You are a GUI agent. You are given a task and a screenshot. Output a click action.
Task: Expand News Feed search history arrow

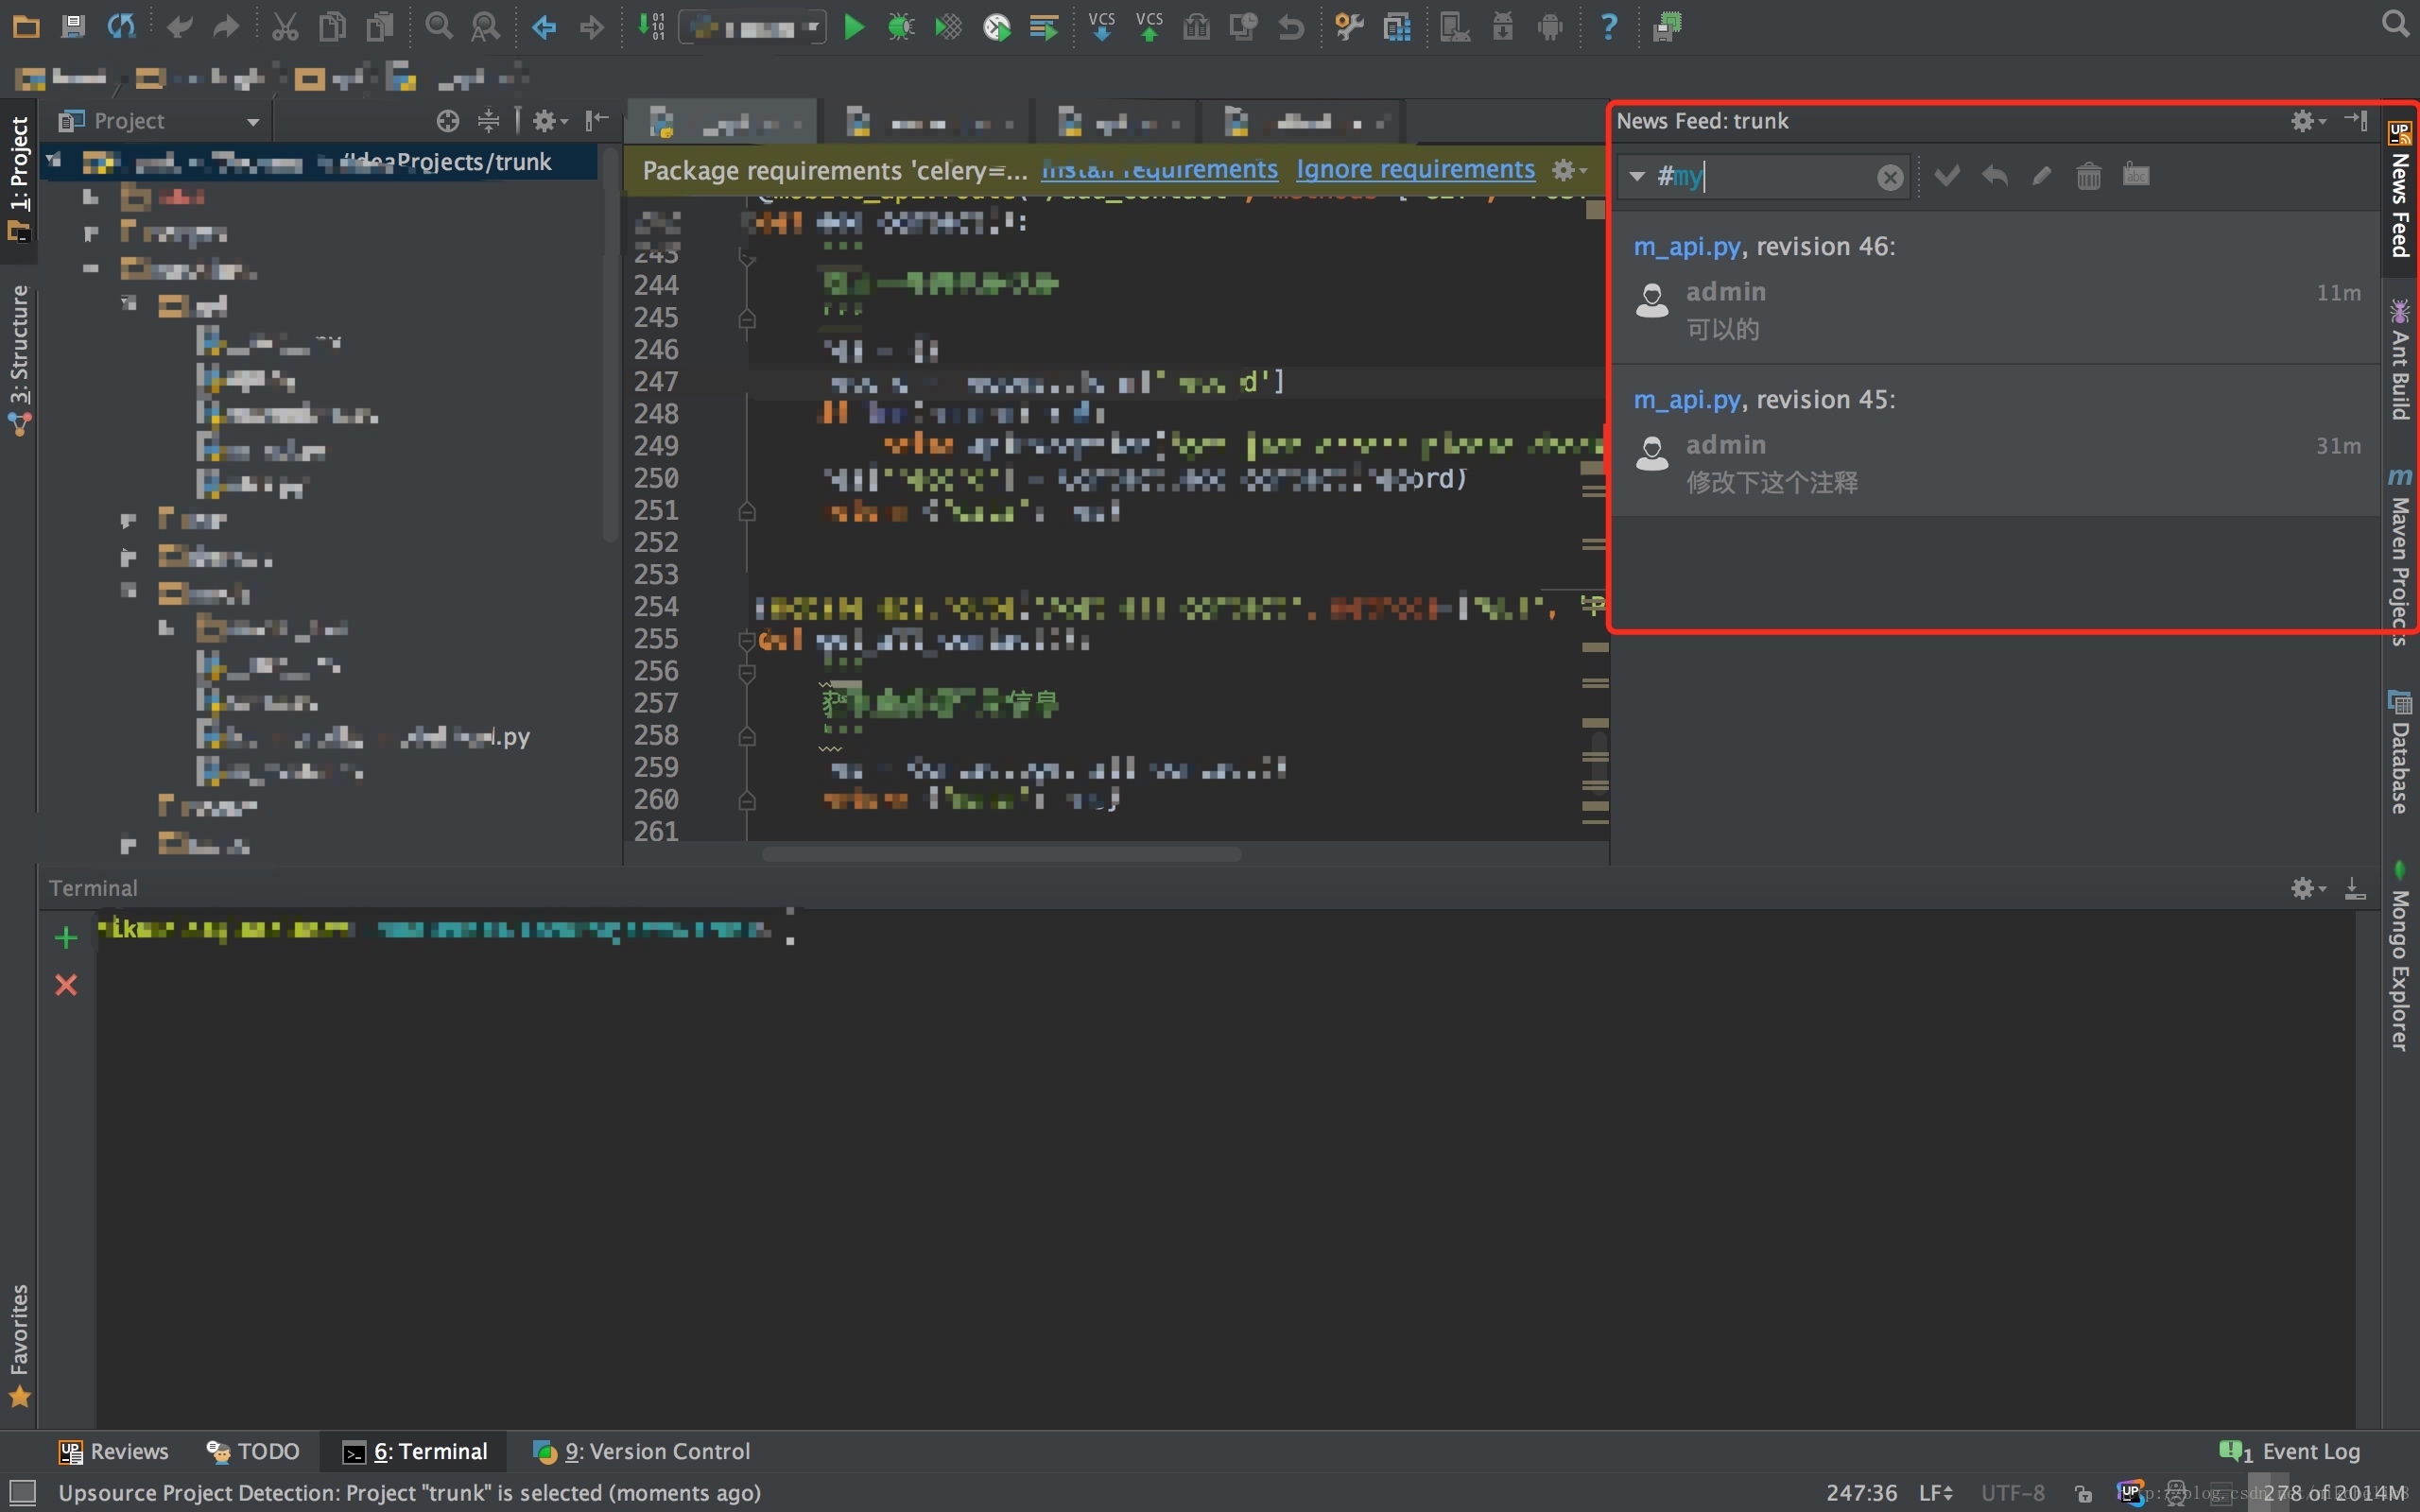pyautogui.click(x=1637, y=177)
